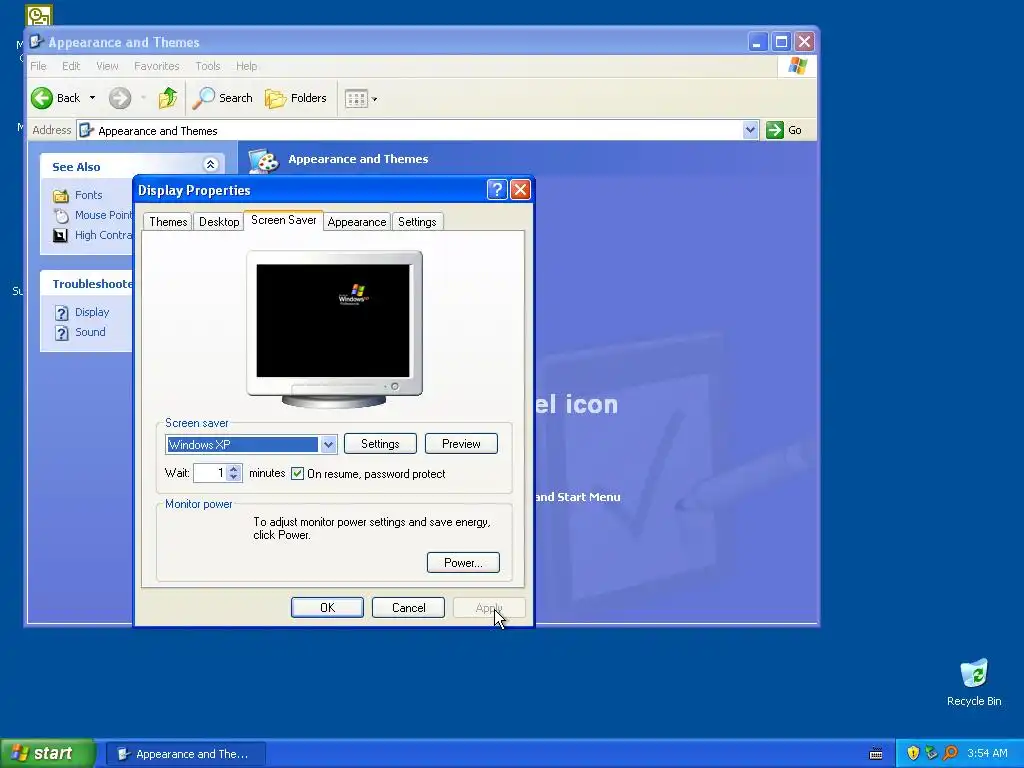The height and width of the screenshot is (768, 1024).
Task: Open the Fonts link in See Also
Action: tap(88, 195)
